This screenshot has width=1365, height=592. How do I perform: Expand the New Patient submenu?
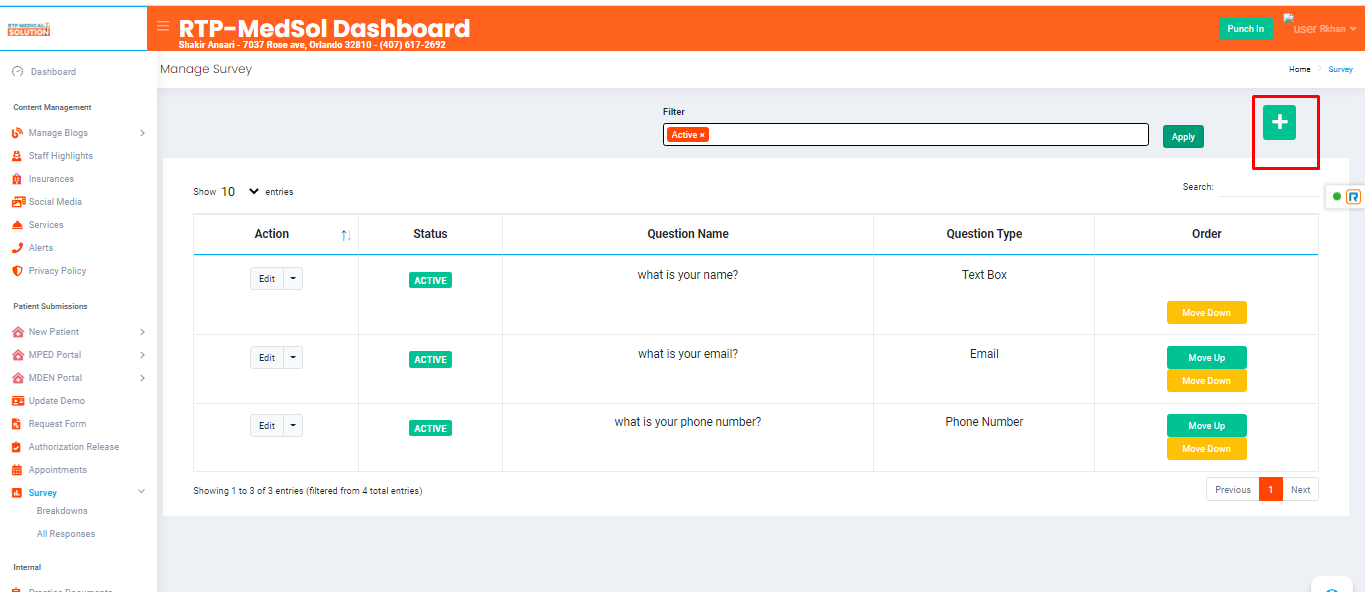pyautogui.click(x=142, y=332)
